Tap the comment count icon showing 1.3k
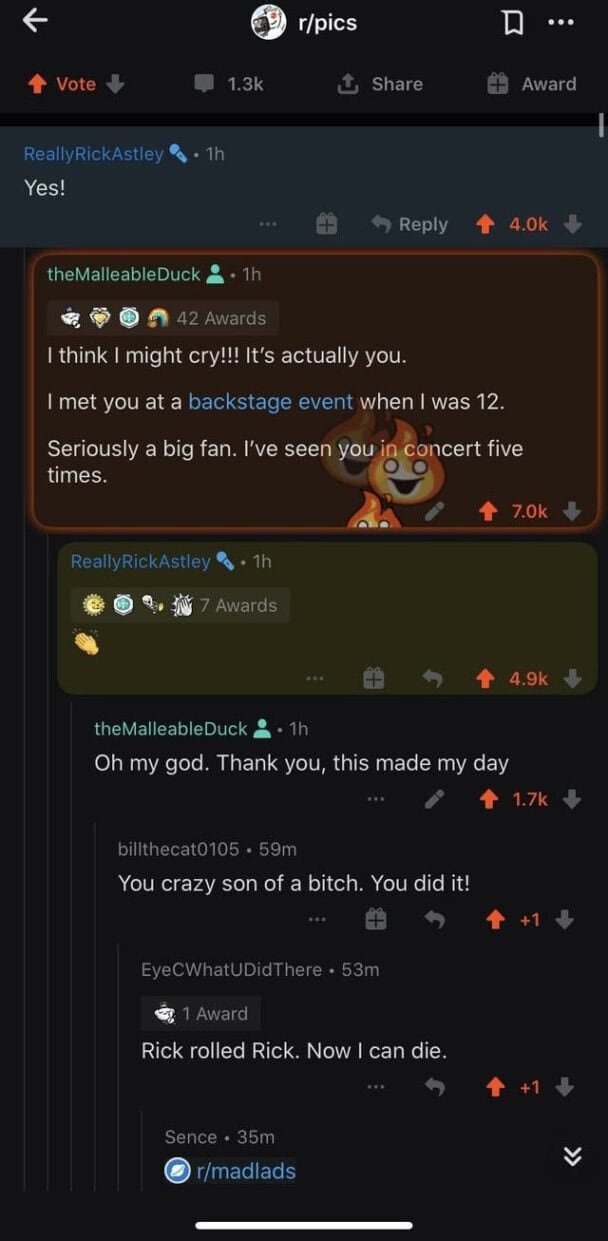 click(x=203, y=84)
